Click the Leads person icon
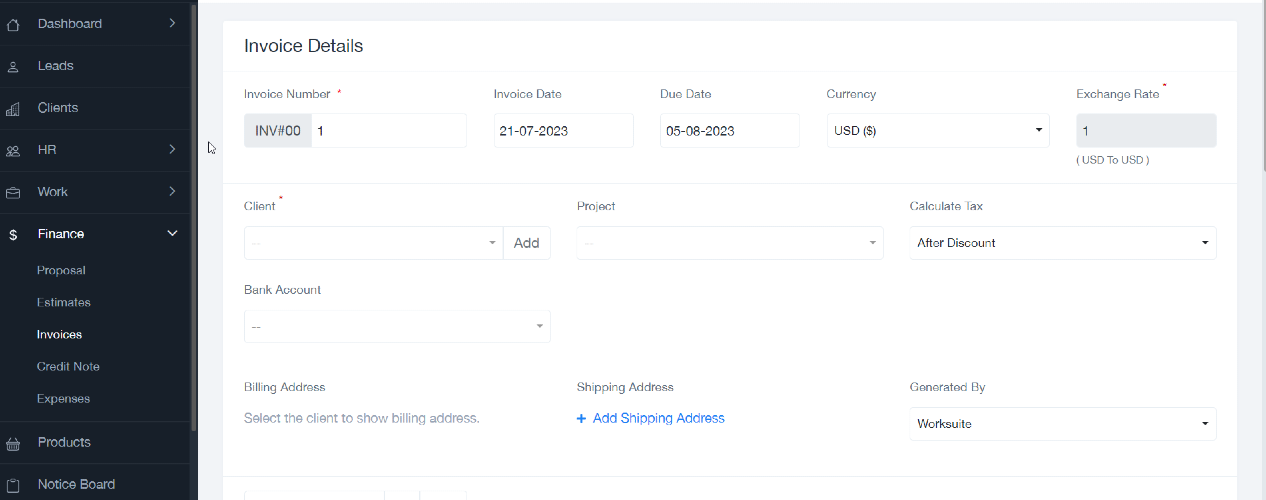Viewport: 1266px width, 500px height. (13, 67)
